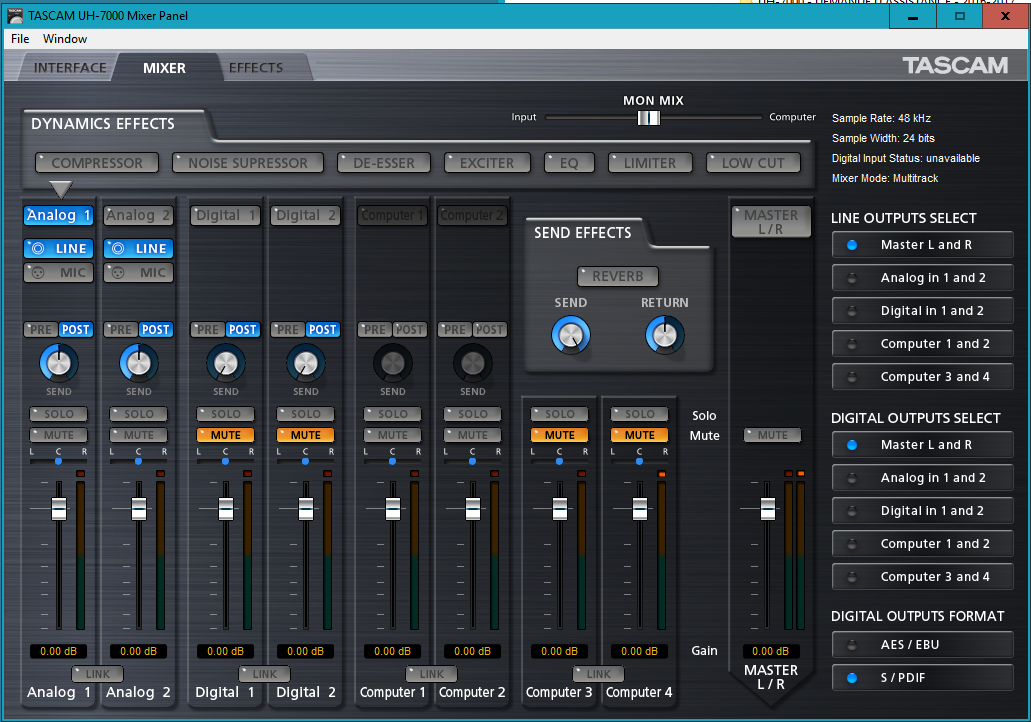Image resolution: width=1031 pixels, height=722 pixels.
Task: Click the reverb RETURN knob
Action: 664,335
